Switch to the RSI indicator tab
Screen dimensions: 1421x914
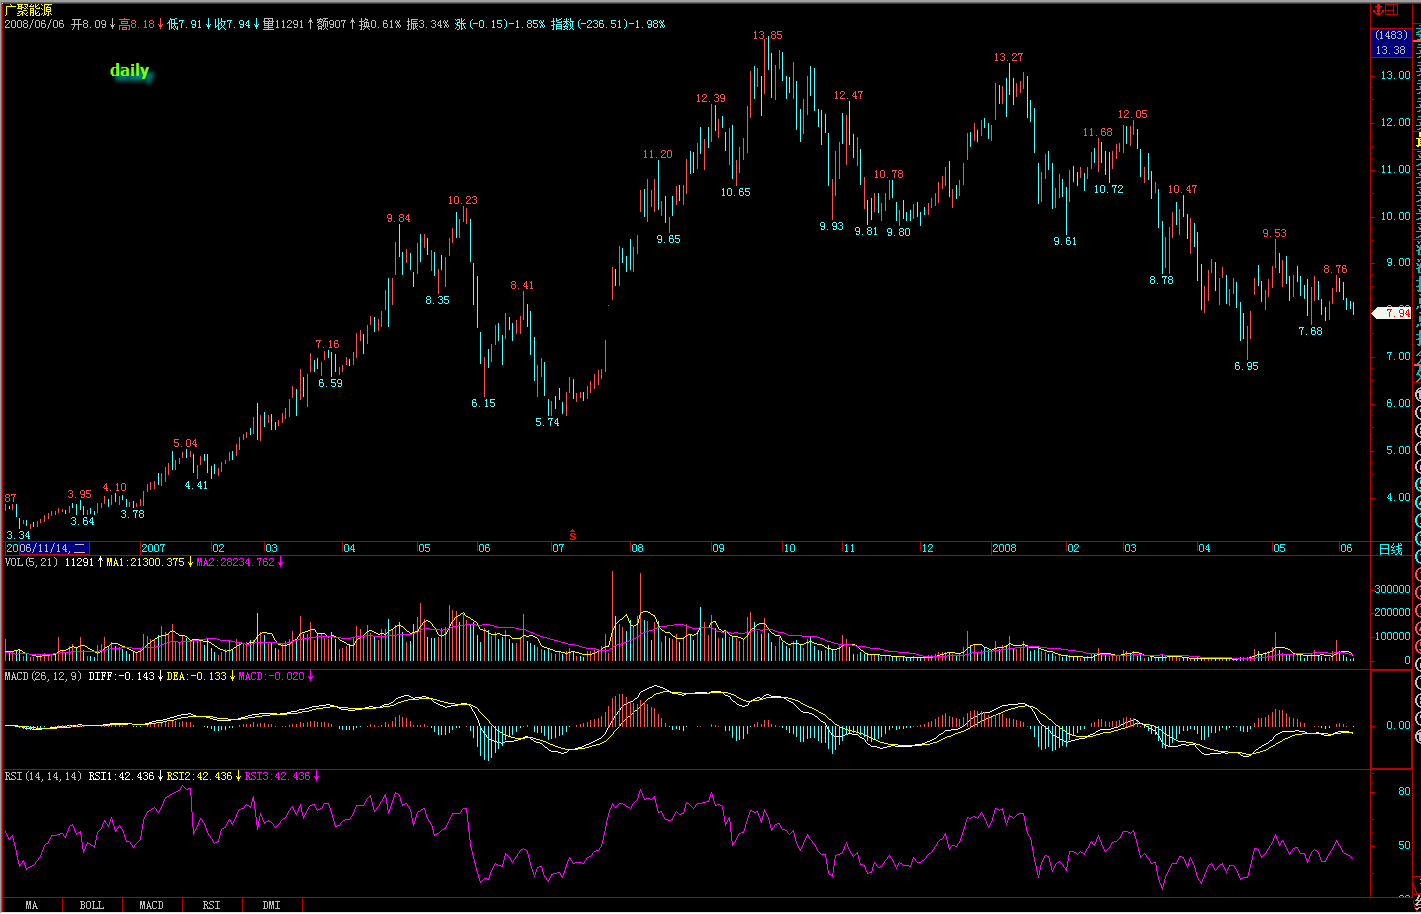pyautogui.click(x=211, y=905)
